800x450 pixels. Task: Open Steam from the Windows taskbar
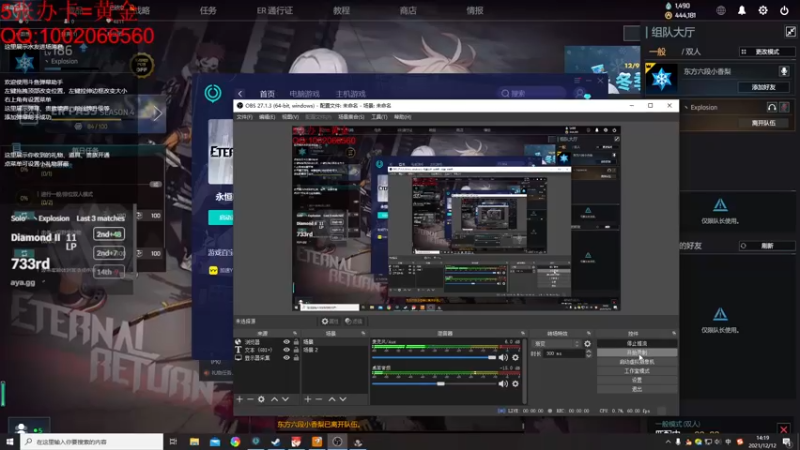(276, 442)
